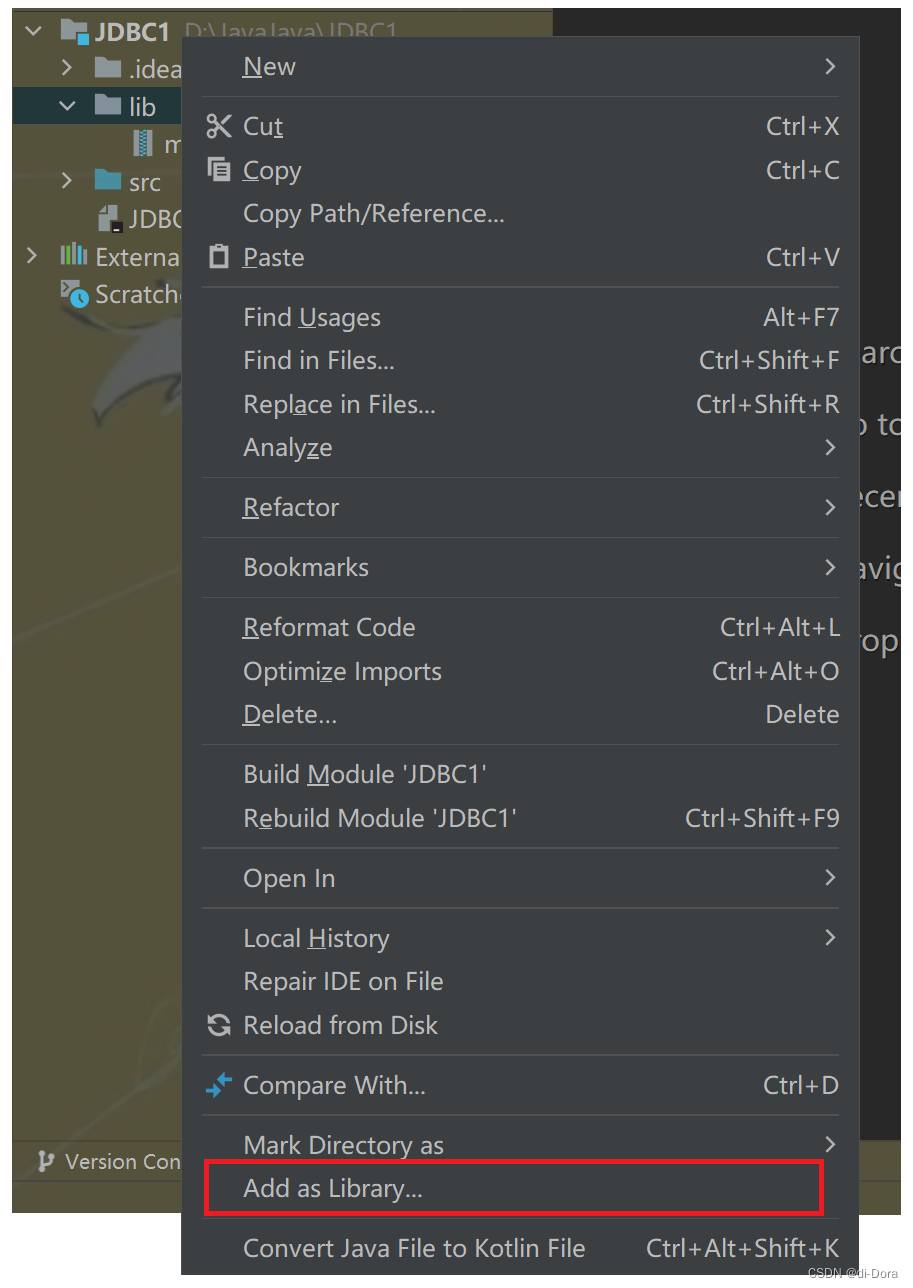
Task: Expand the .idea folder in the tree
Action: pos(66,68)
